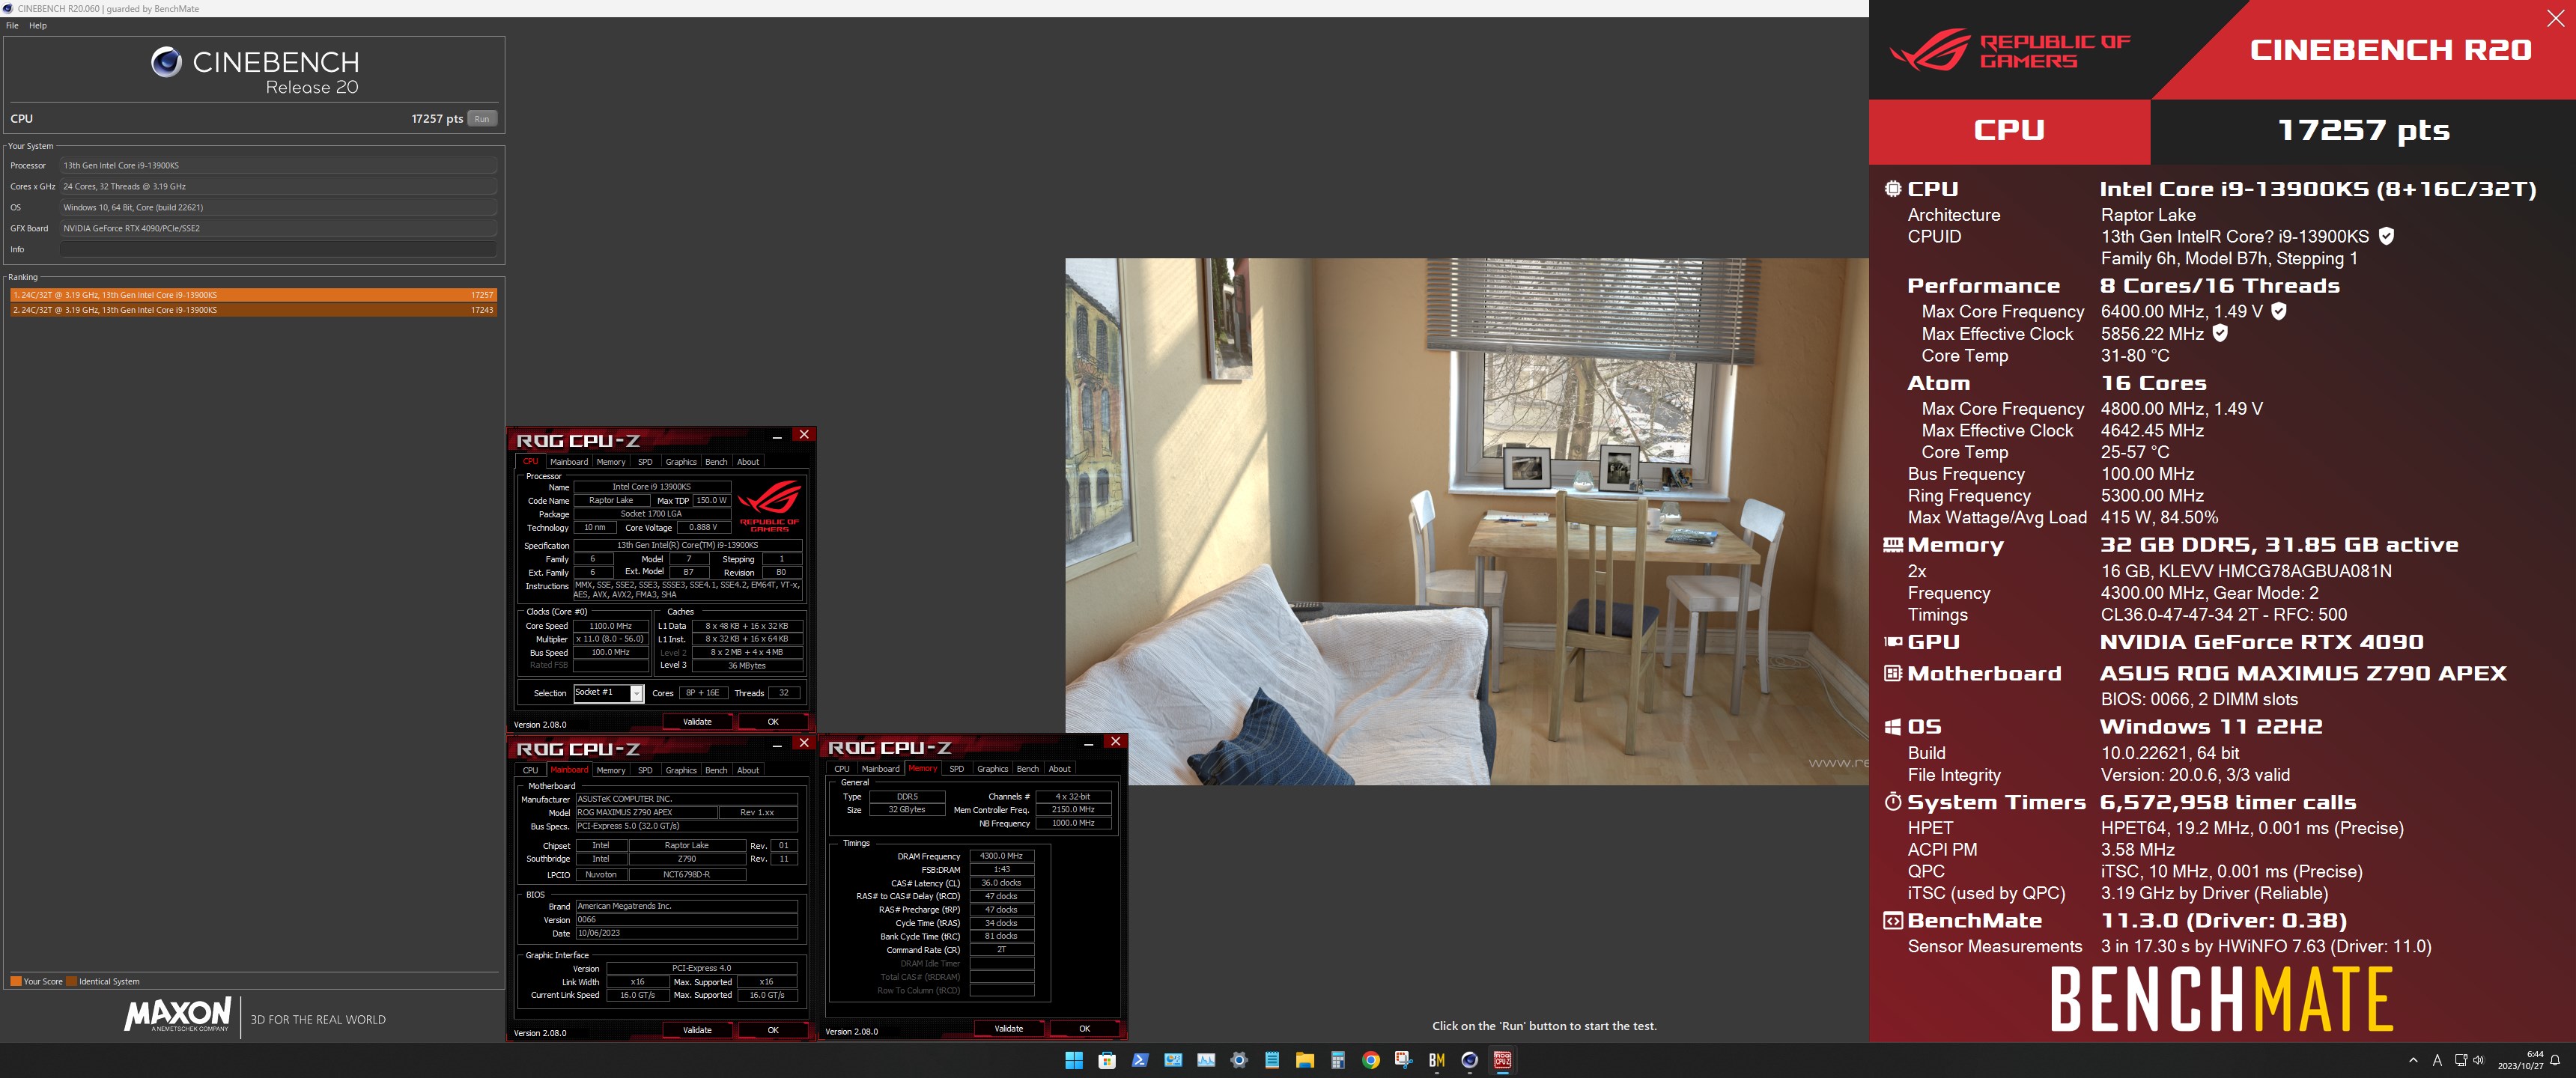
Task: Open the Graphics tab in the top CPU-Z window
Action: click(681, 462)
